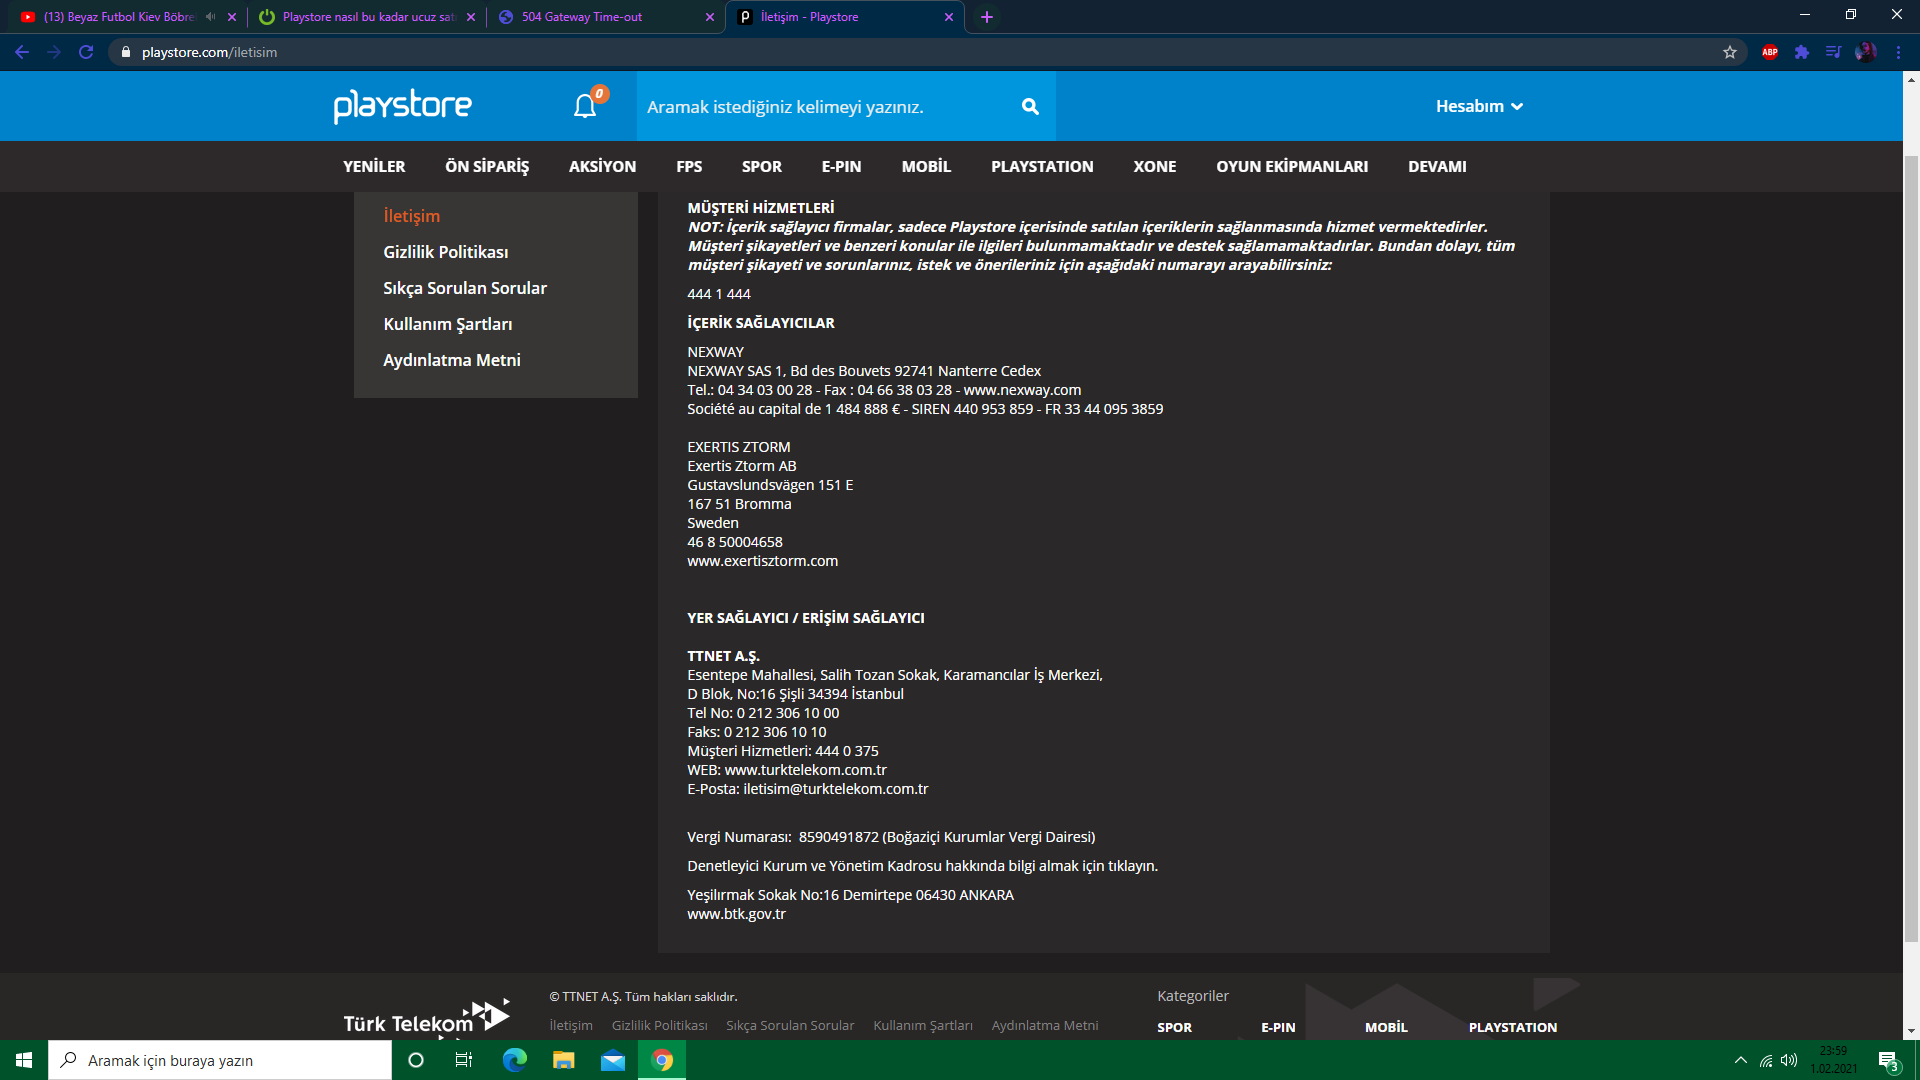Open the E-PIN category menu item
1920x1080 pixels.
pyautogui.click(x=841, y=166)
